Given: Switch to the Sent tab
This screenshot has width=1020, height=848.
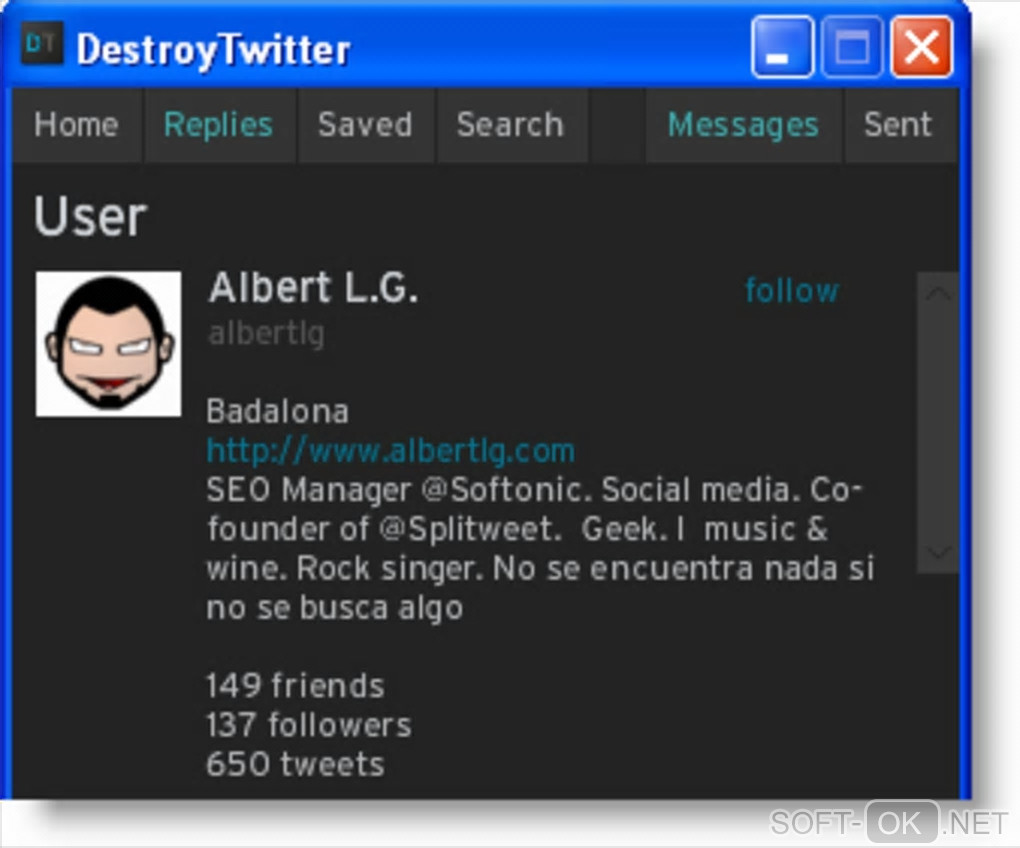Looking at the screenshot, I should [898, 125].
